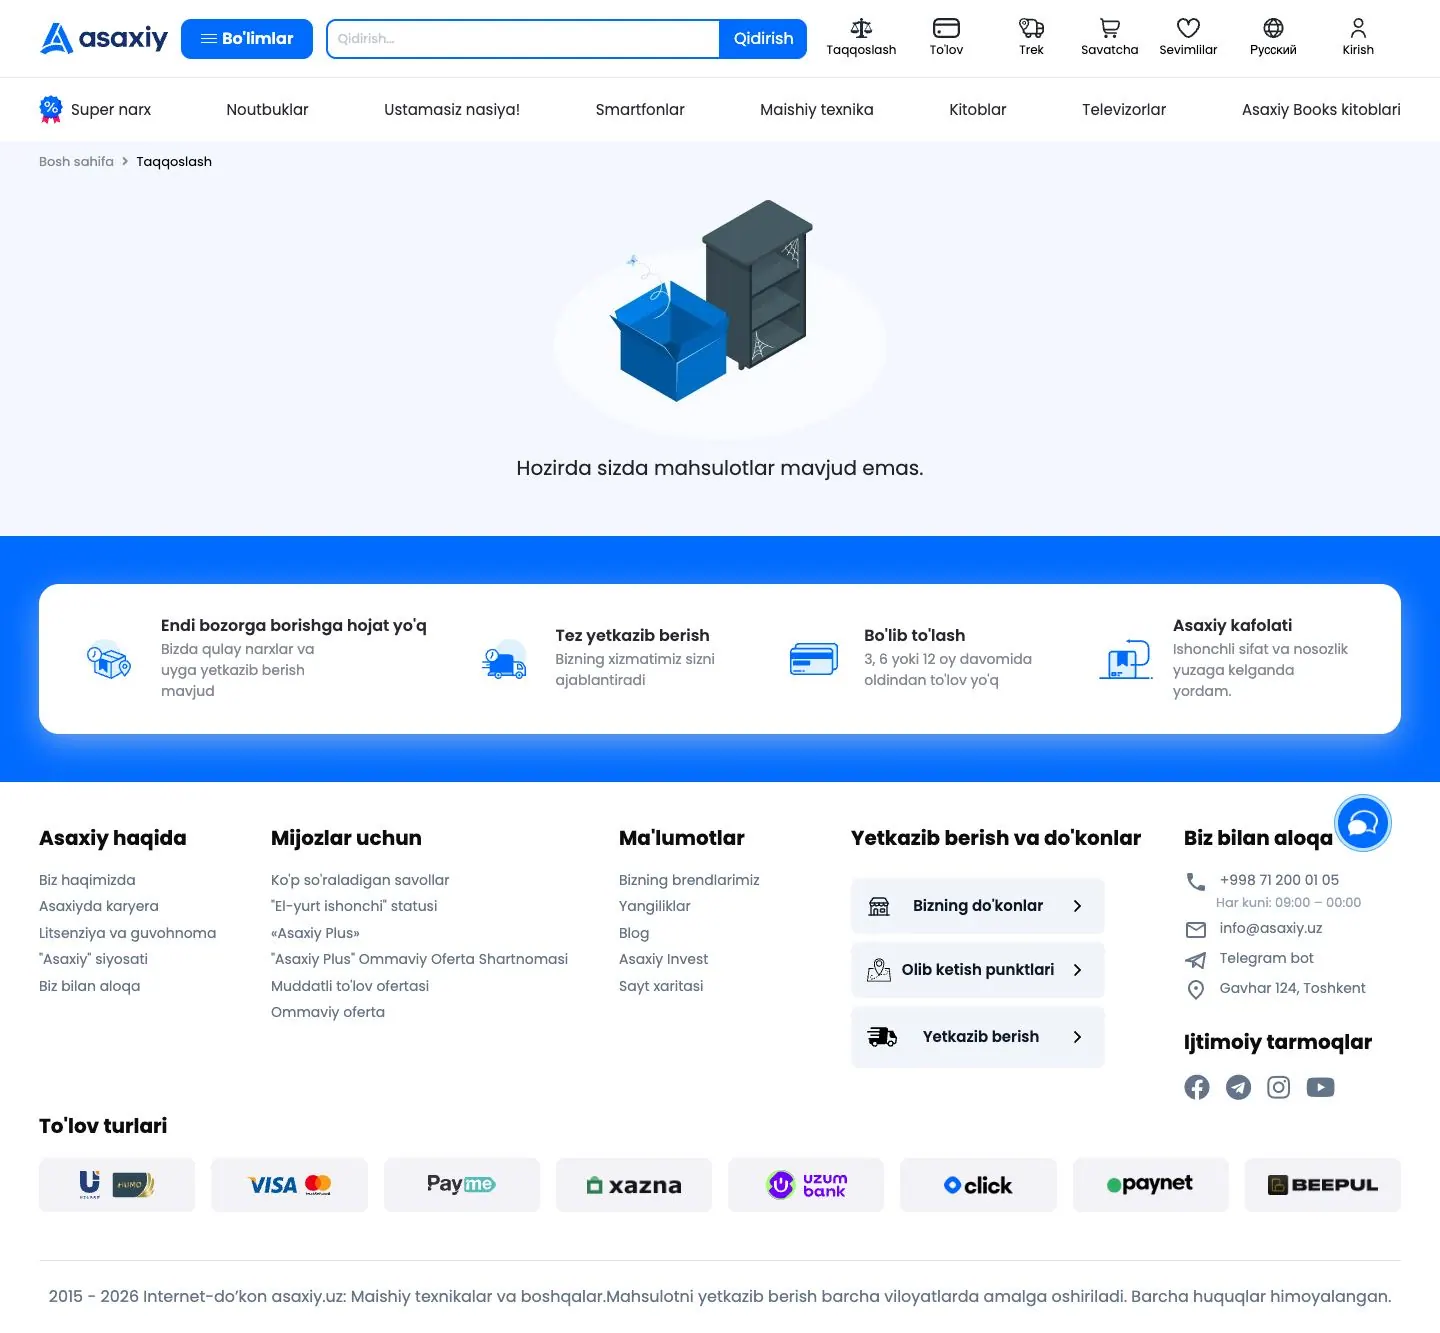Open the live chat bubble button

click(1363, 823)
